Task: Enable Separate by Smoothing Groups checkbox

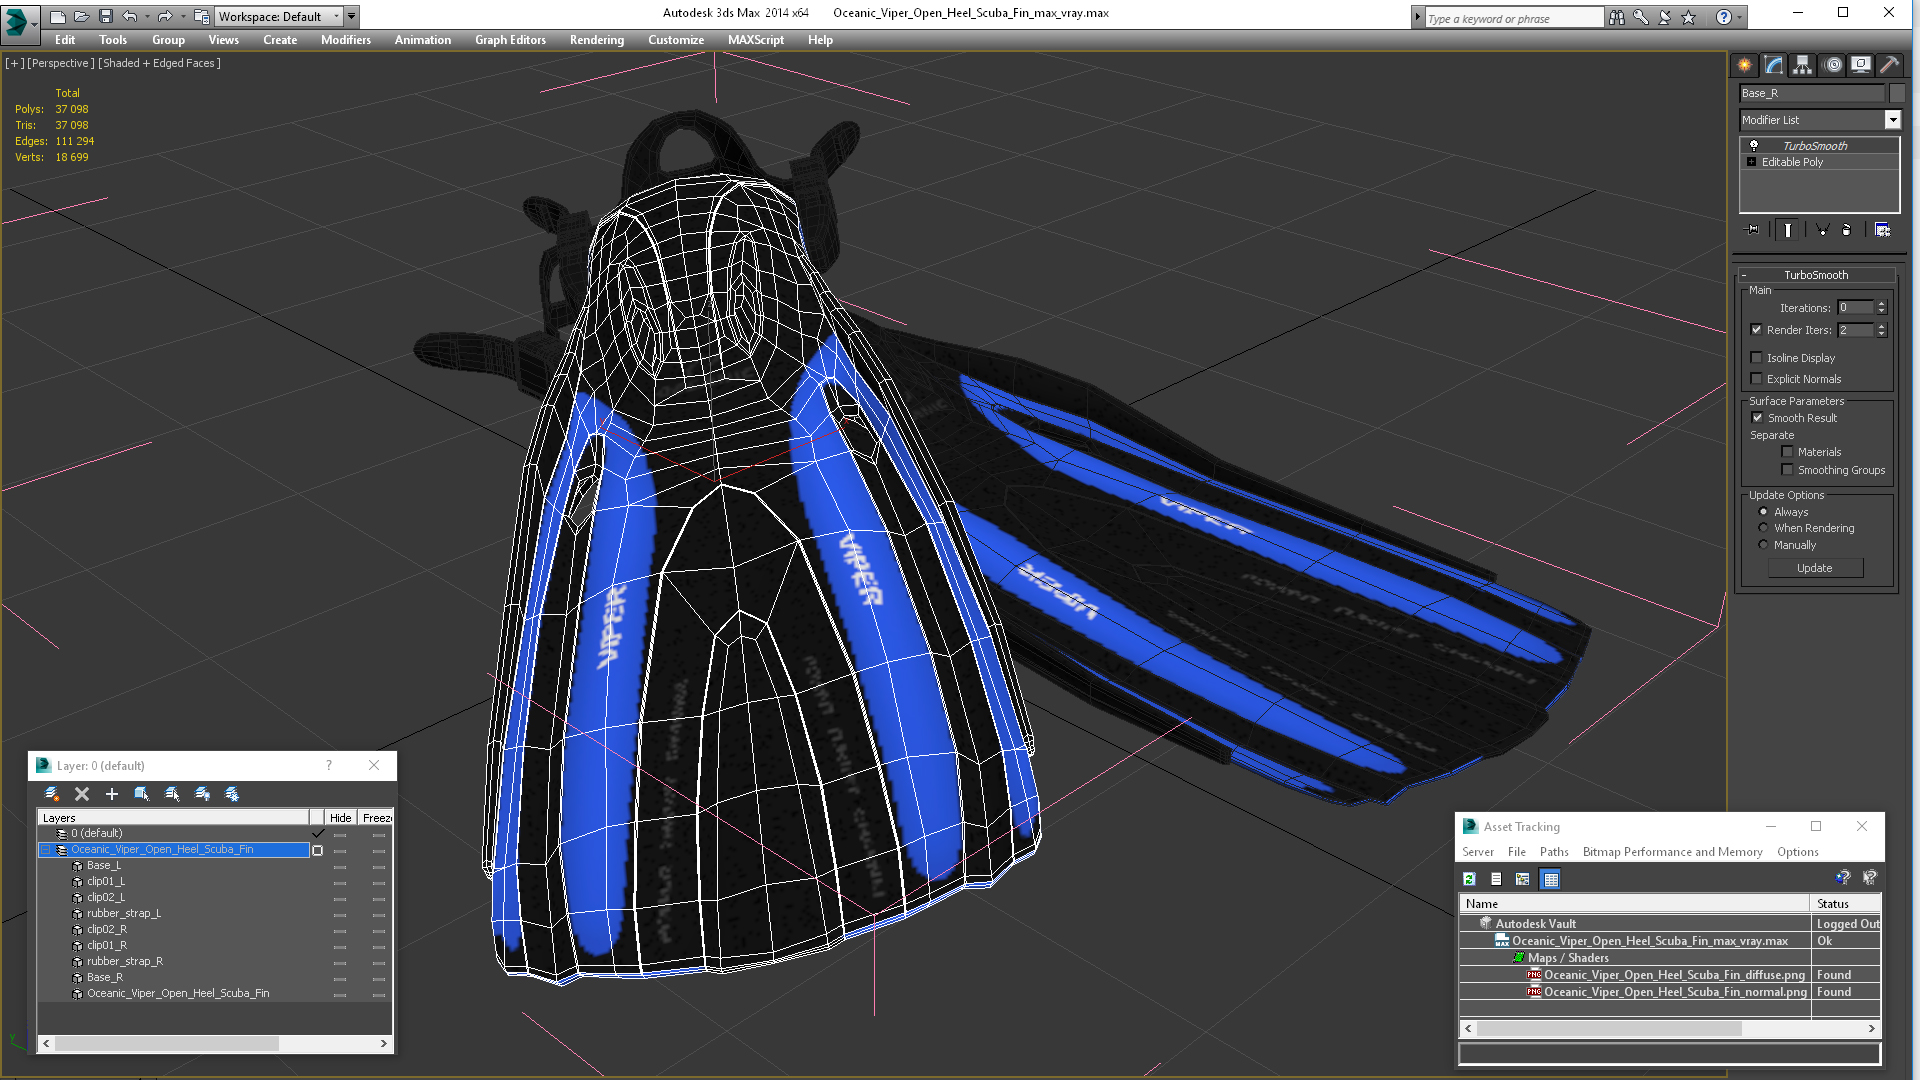Action: coord(1788,470)
